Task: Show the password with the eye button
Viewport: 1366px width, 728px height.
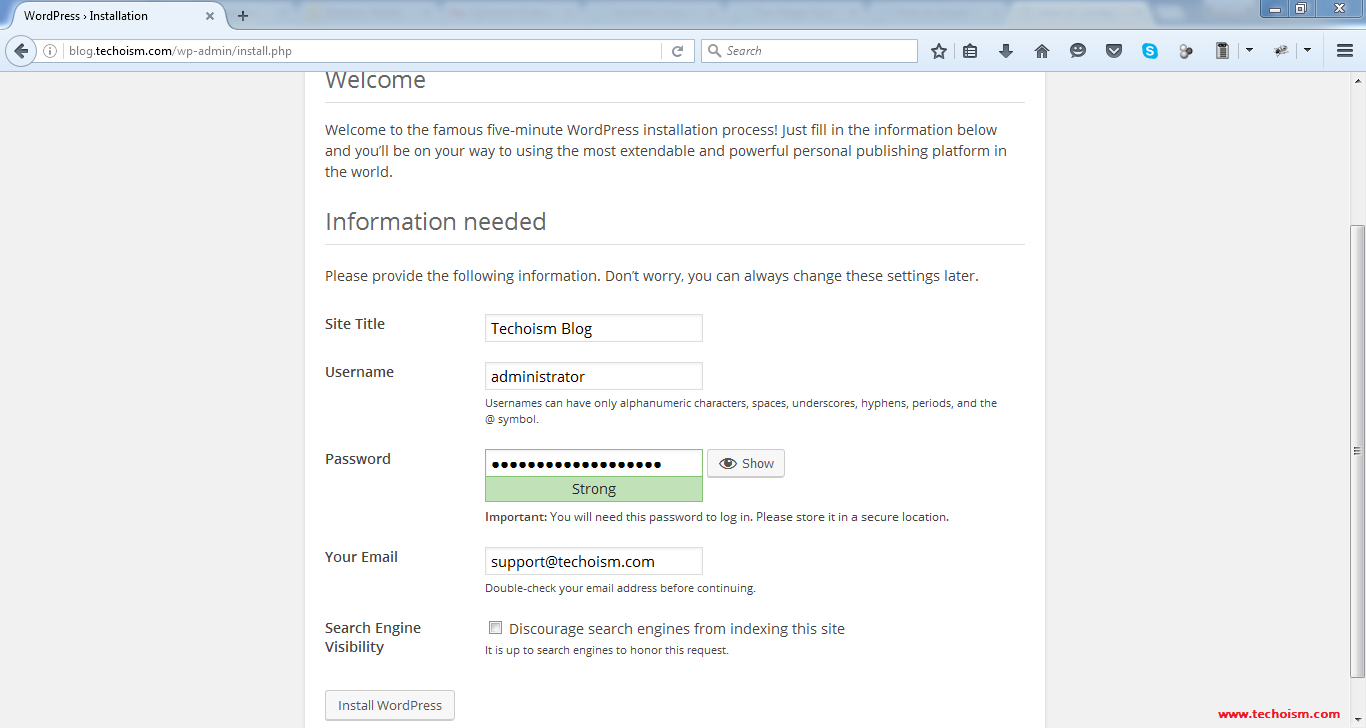Action: 746,463
